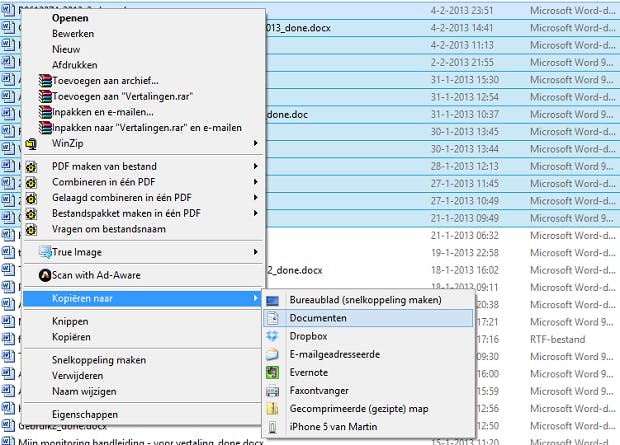Image resolution: width=620 pixels, height=445 pixels.
Task: Select Faxontvanger in the submenu
Action: click(x=319, y=391)
